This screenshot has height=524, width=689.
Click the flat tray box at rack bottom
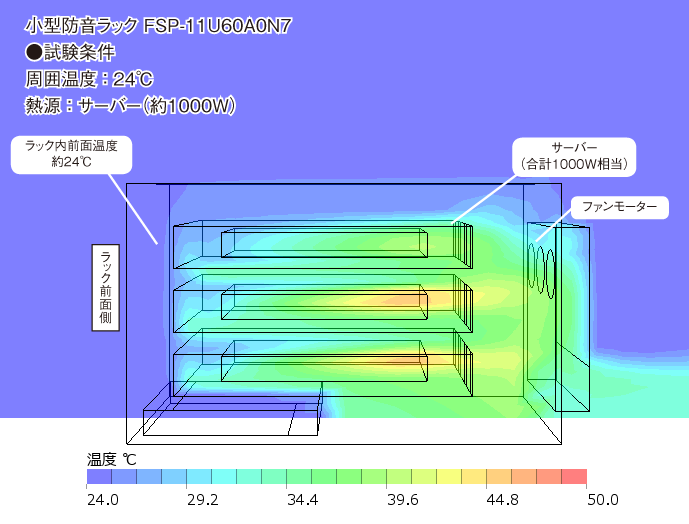coord(230,420)
